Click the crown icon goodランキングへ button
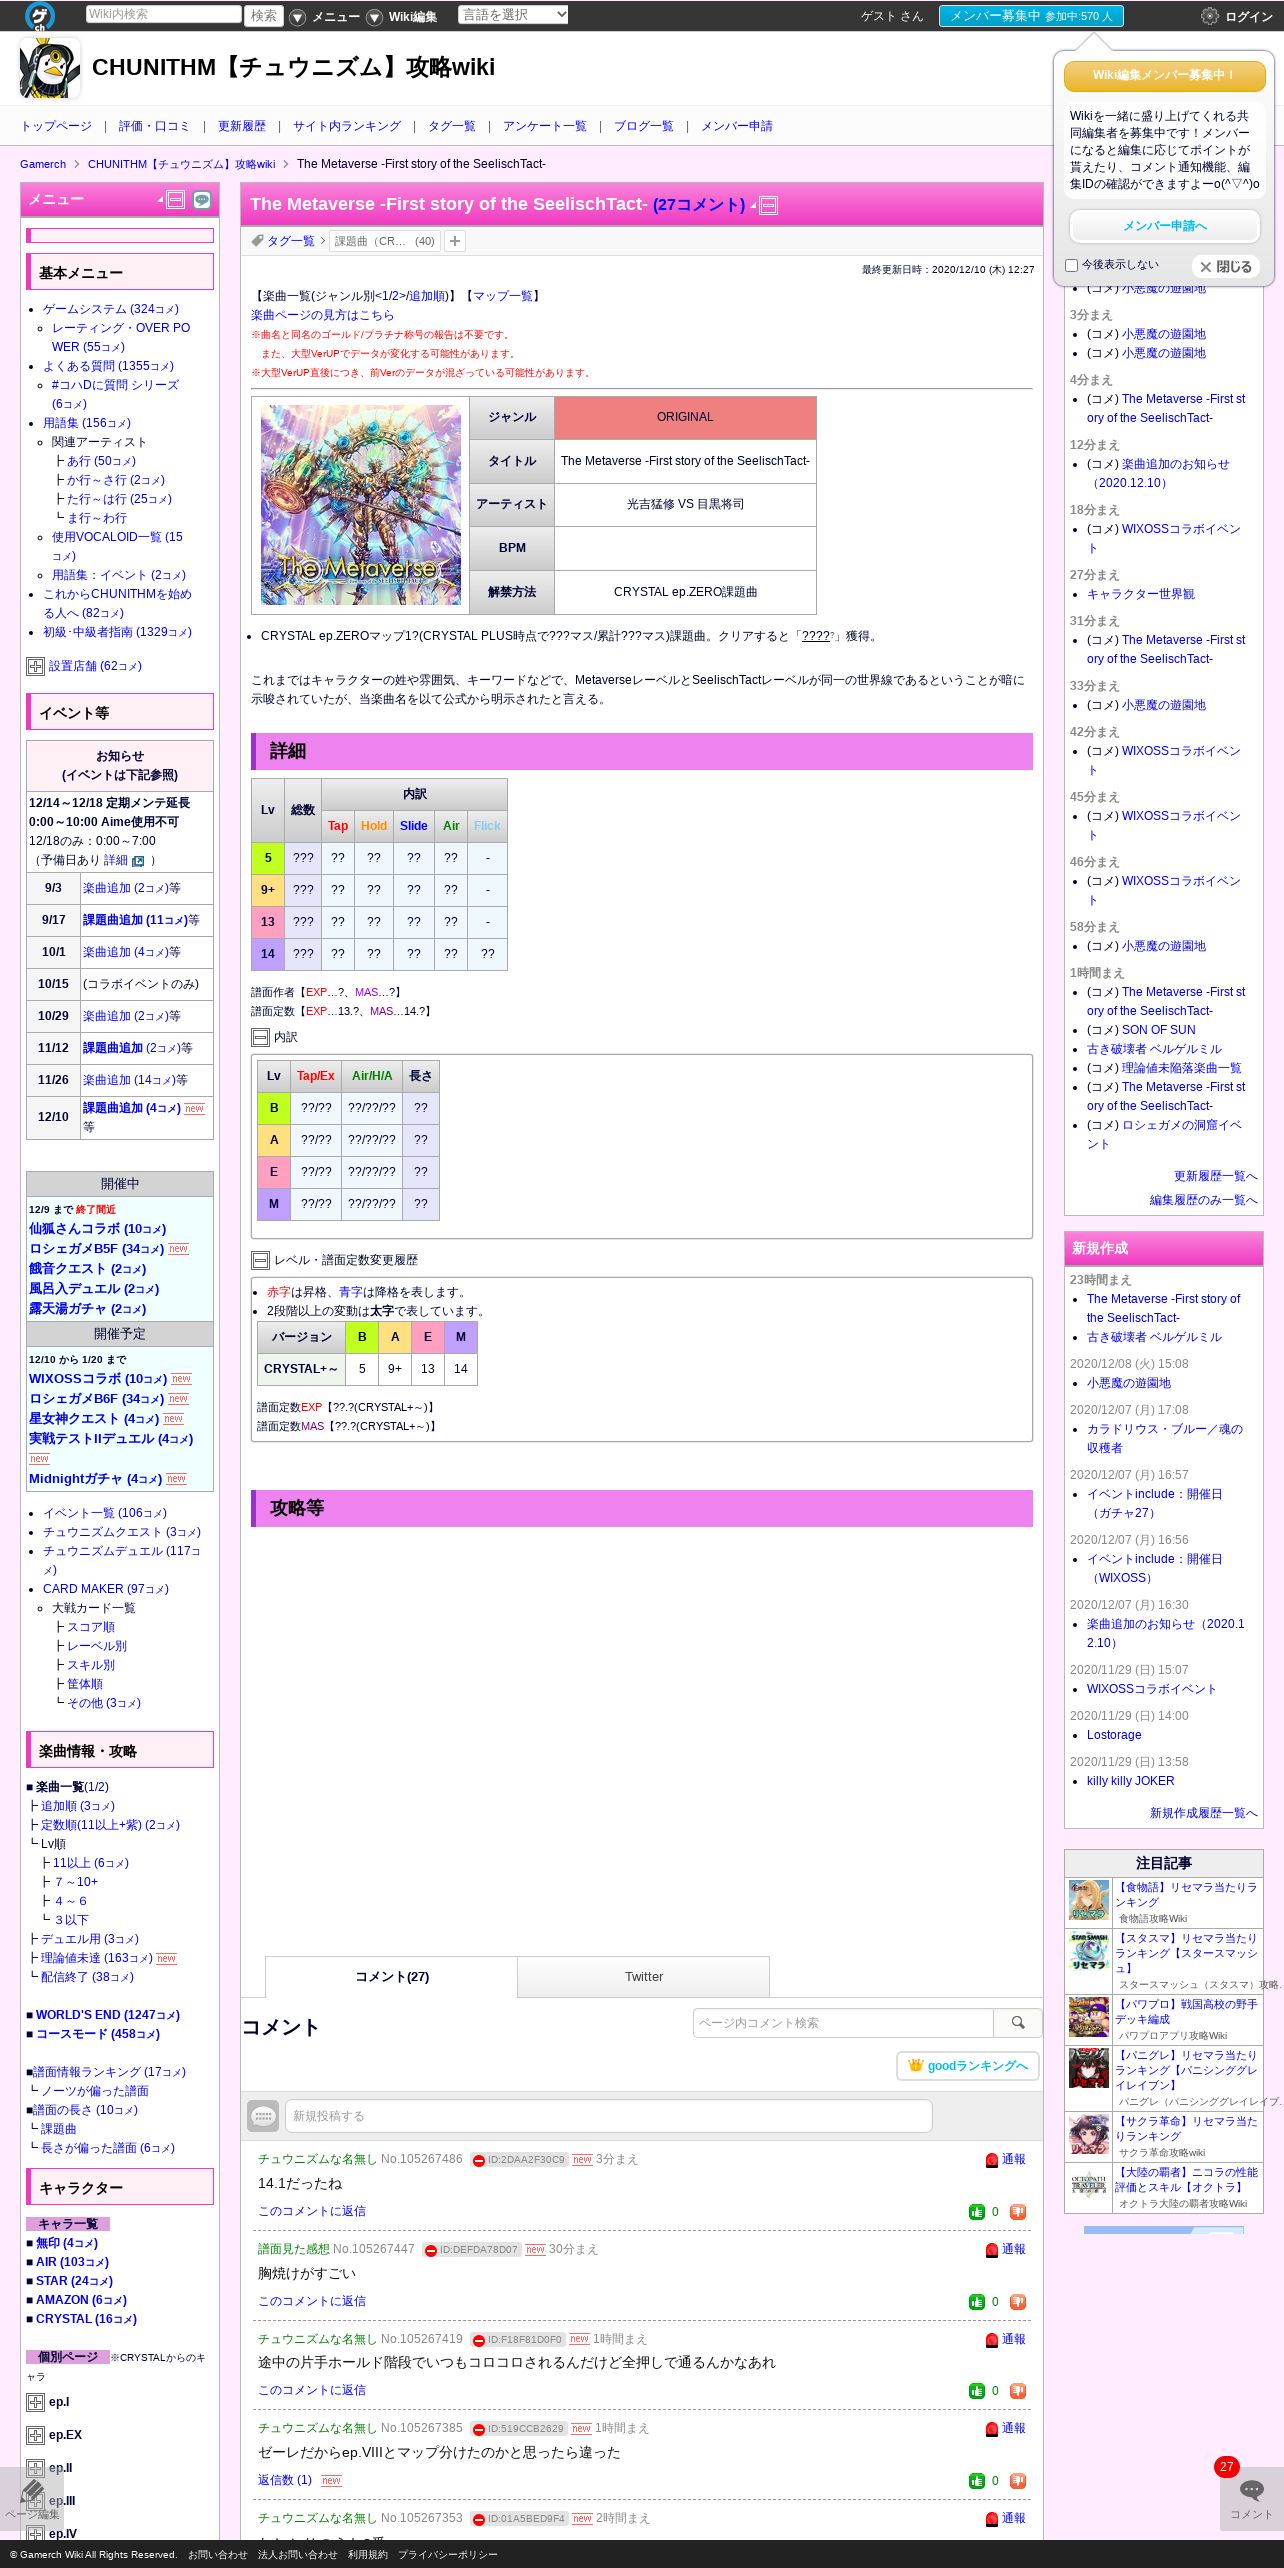The image size is (1284, 2568). tap(968, 2066)
